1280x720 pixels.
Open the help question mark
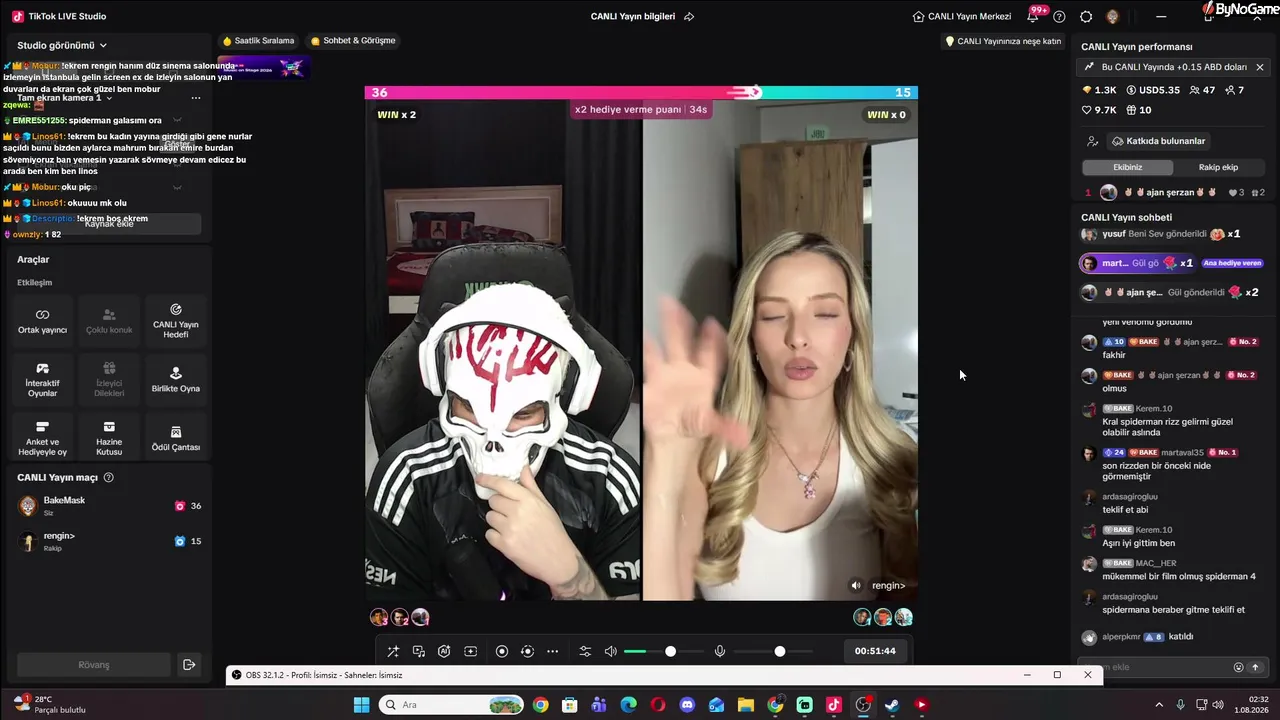1059,17
